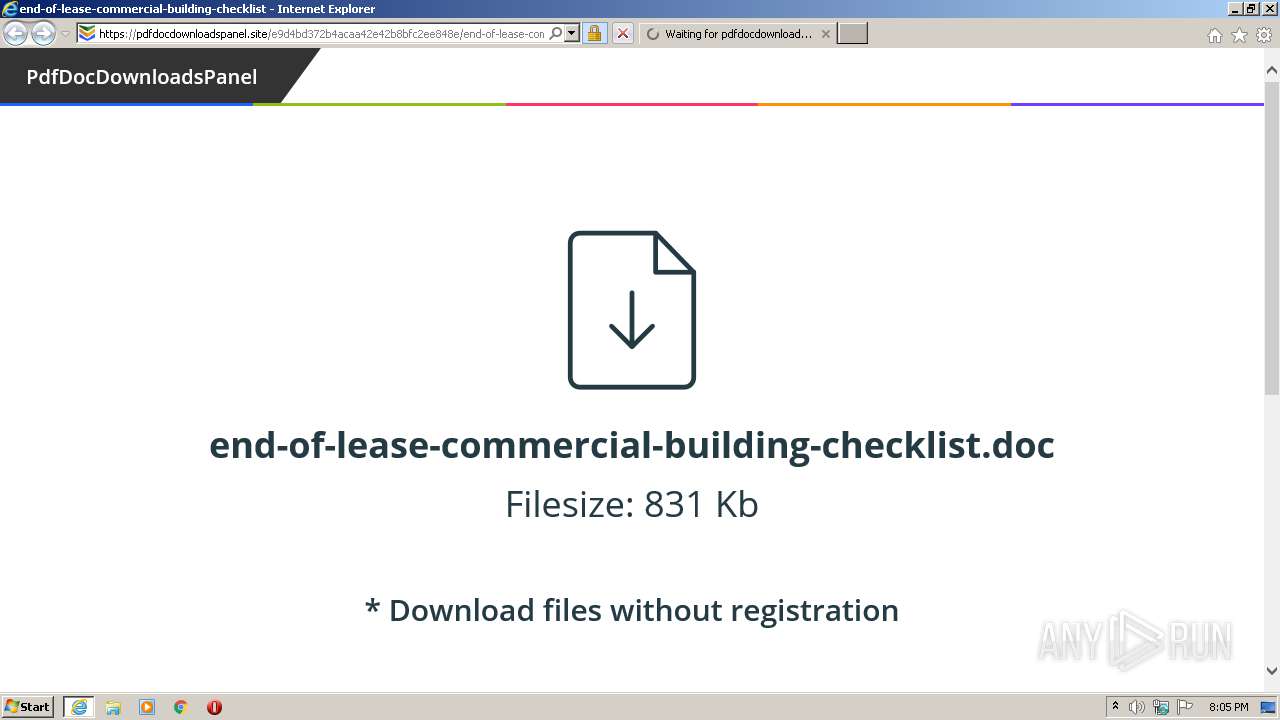Open Favorites star icon
Screen dimensions: 1280x720
coord(1239,35)
